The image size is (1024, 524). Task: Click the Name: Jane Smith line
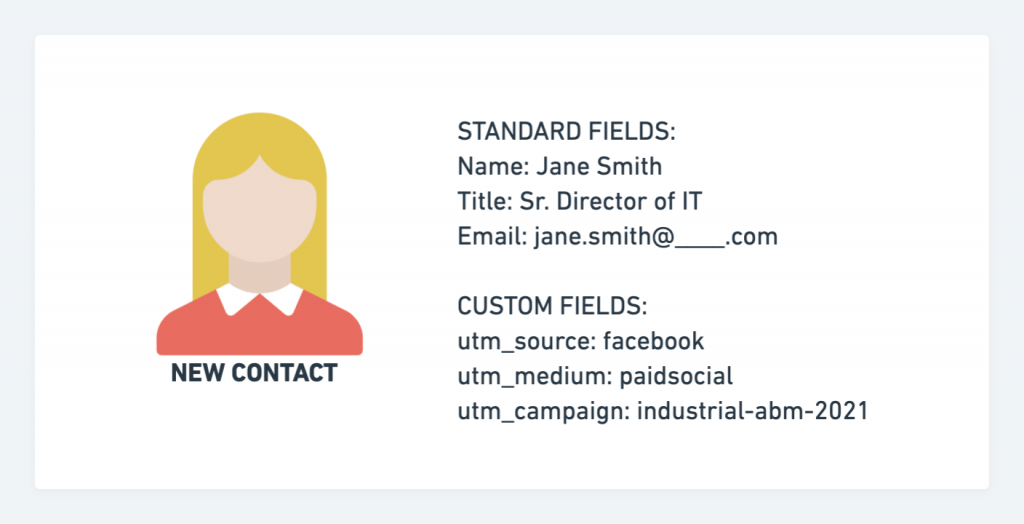(x=560, y=167)
